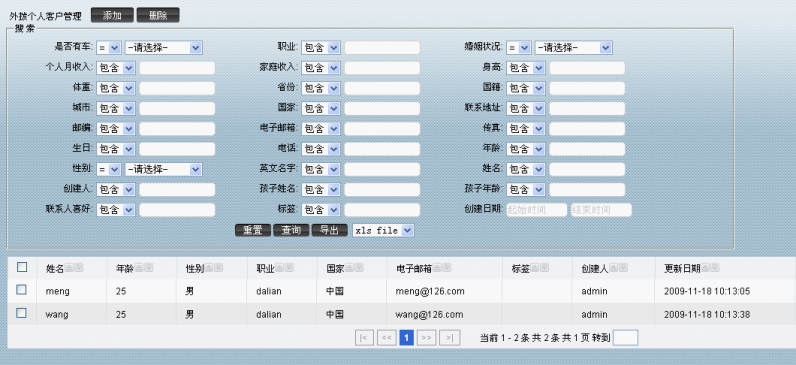
Task: Sort 电子邮箱 column ascending arrow icon
Action: (x=437, y=268)
